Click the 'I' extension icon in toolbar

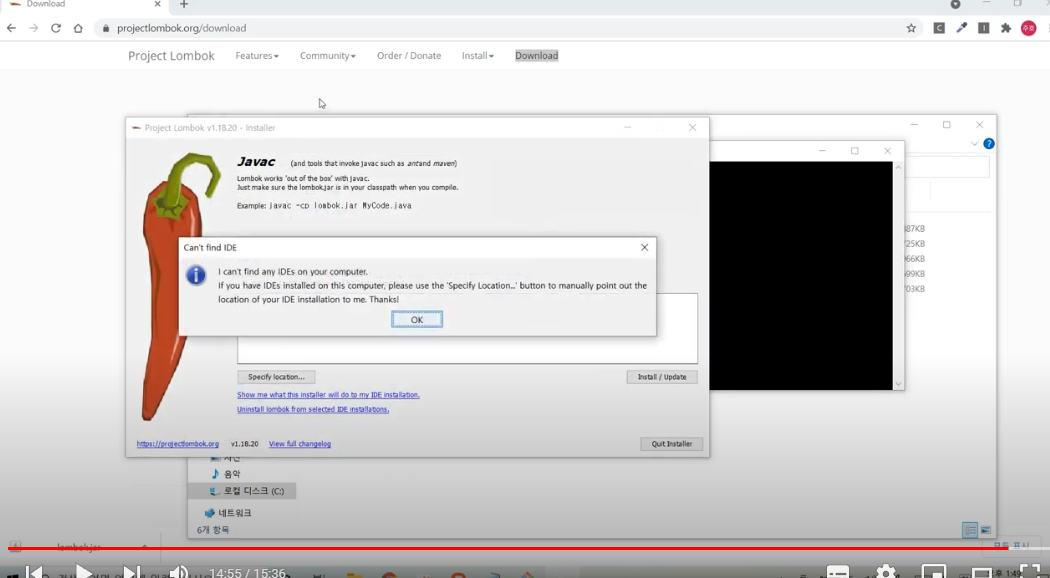tap(984, 28)
